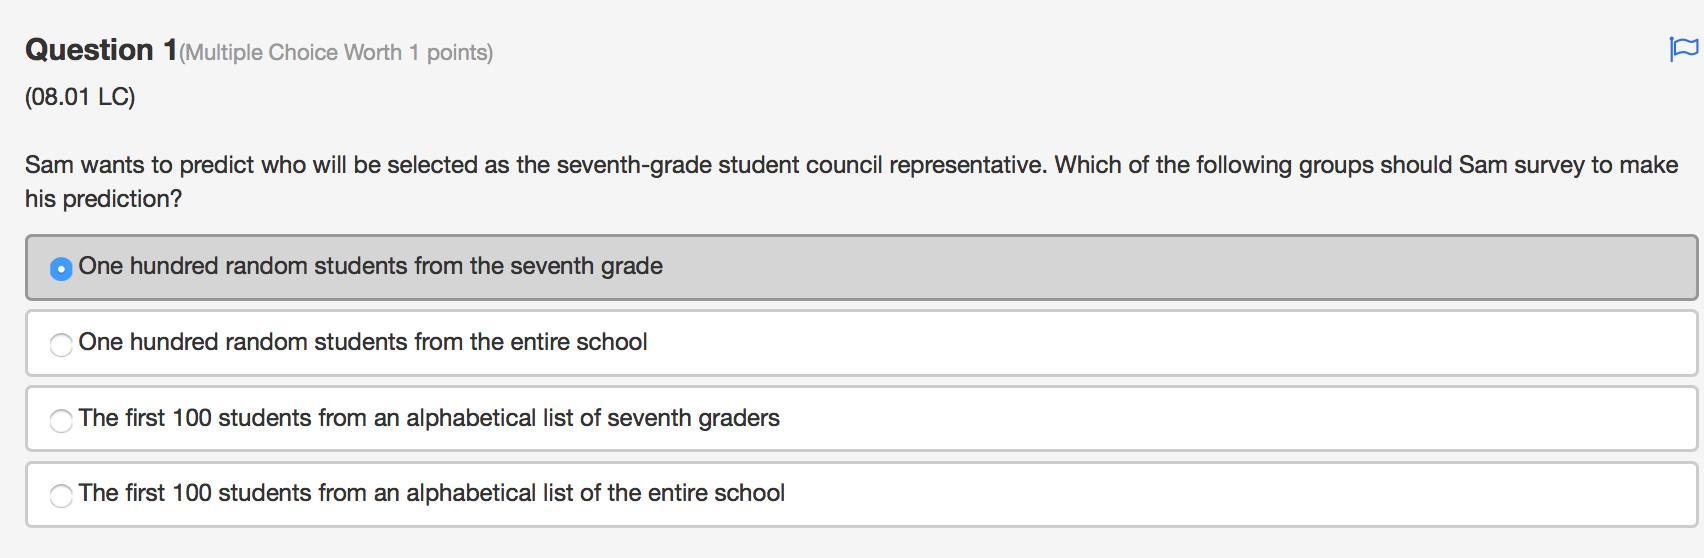
Task: Flag this question for review
Action: (1683, 48)
